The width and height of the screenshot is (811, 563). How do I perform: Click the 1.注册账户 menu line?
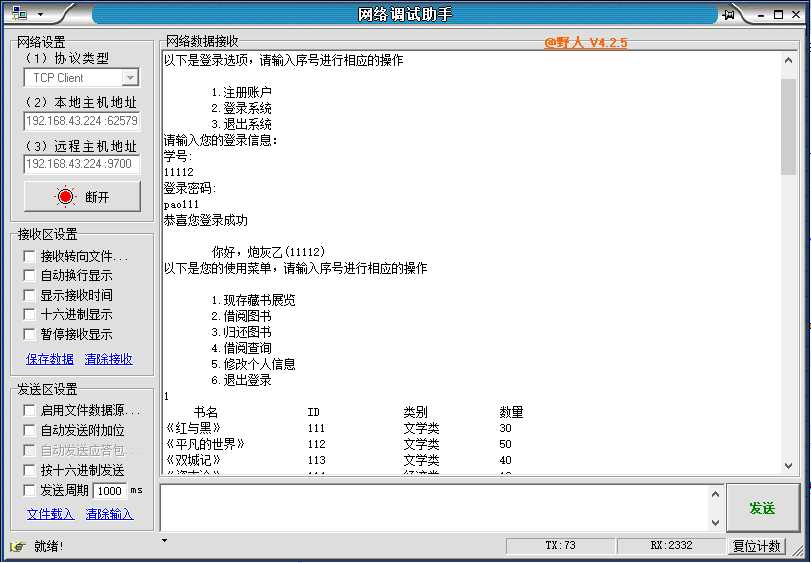point(242,93)
